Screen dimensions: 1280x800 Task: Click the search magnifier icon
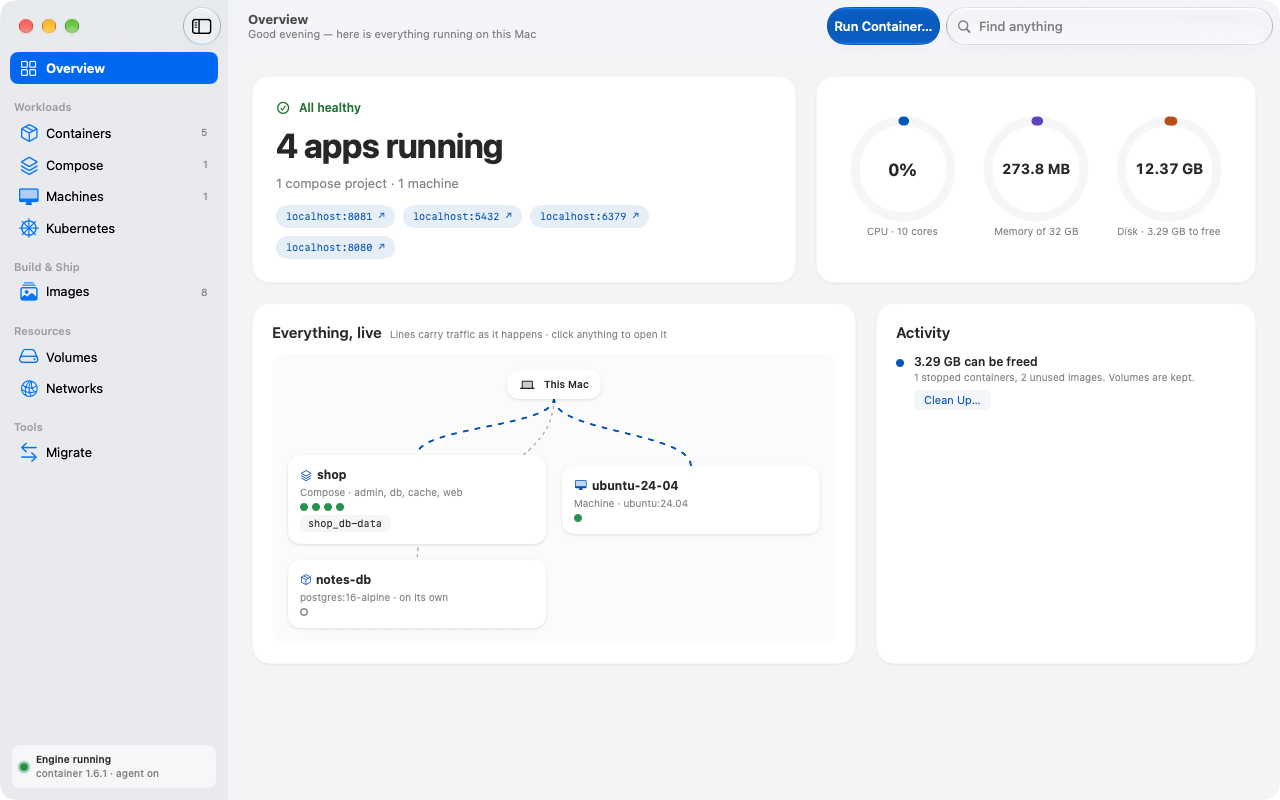964,26
